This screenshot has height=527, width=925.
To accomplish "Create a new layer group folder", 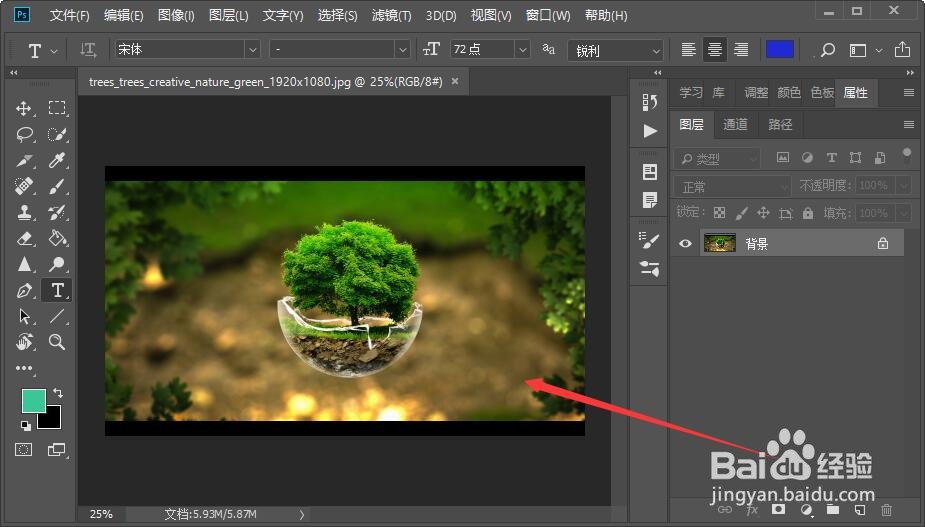I will coord(832,509).
